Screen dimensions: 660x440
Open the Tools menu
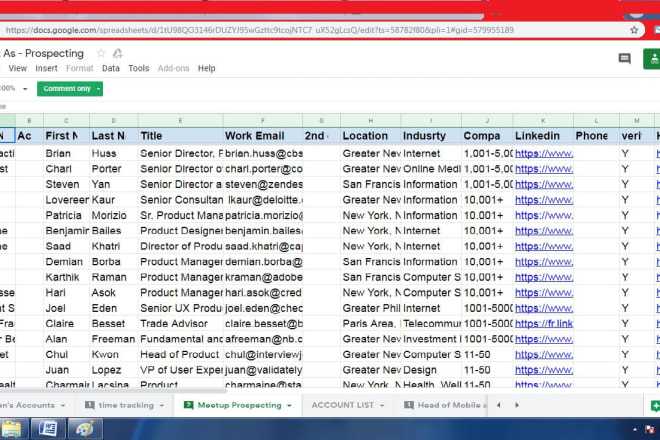(x=138, y=68)
